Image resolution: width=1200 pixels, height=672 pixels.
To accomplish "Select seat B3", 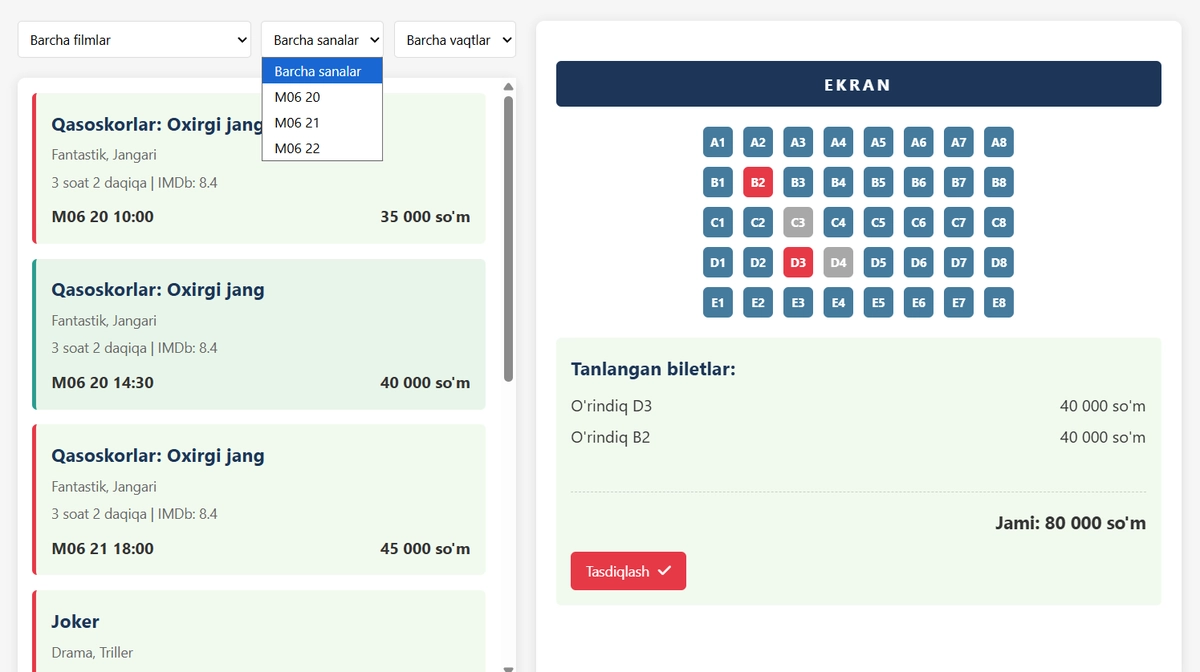I will [x=798, y=182].
